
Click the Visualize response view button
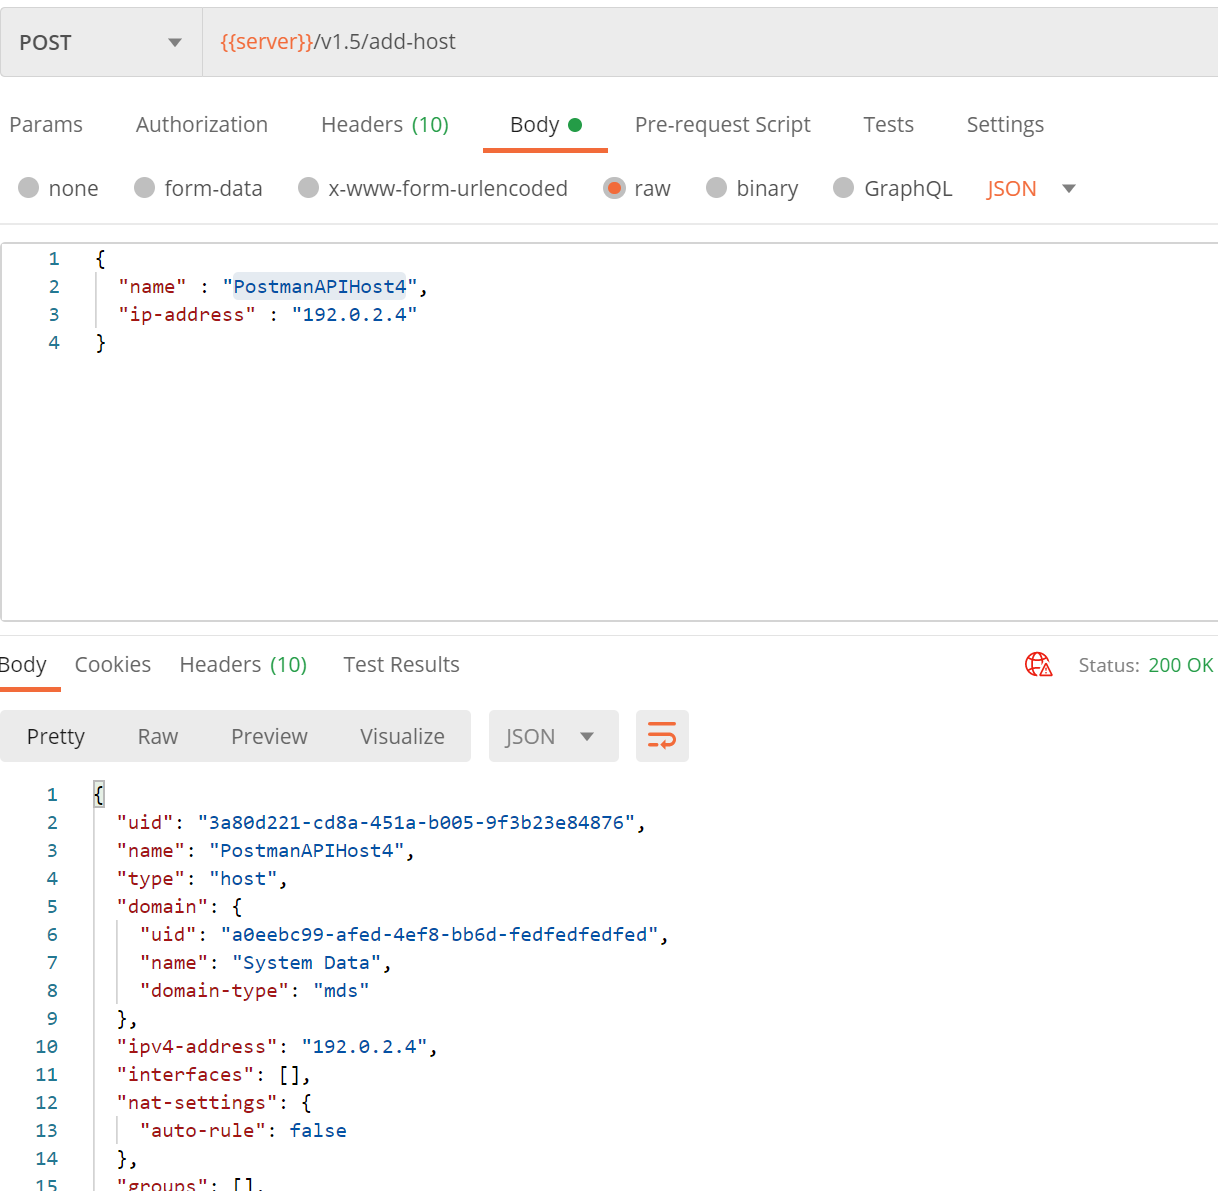pyautogui.click(x=402, y=736)
